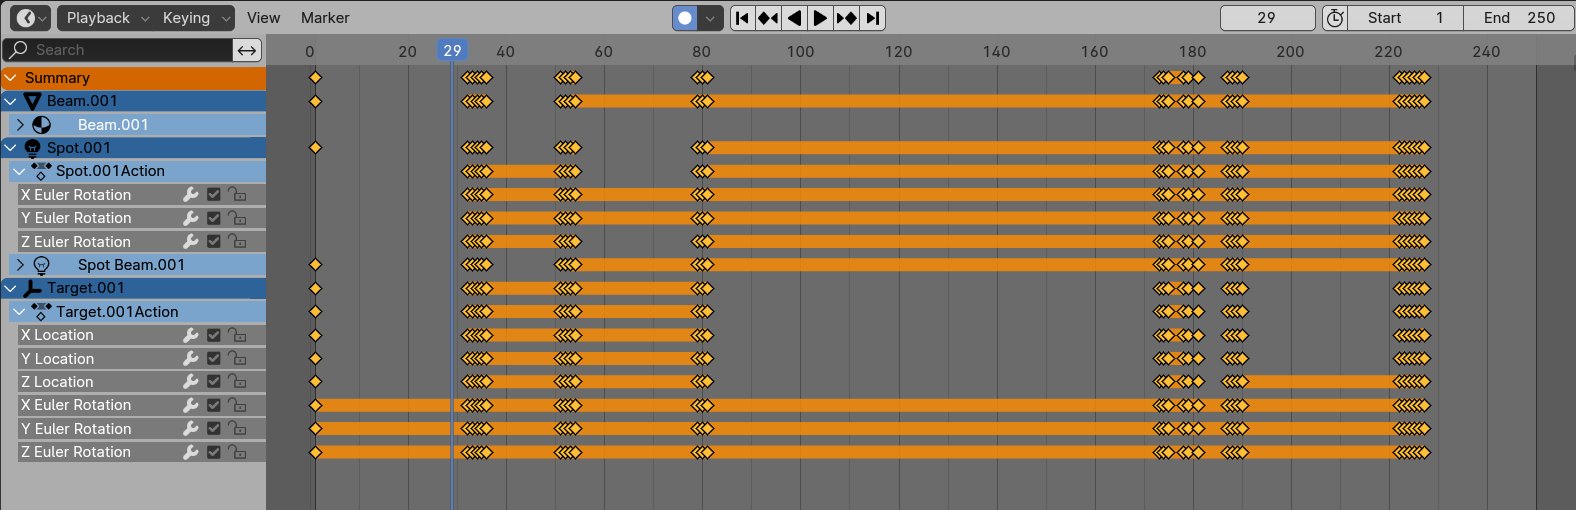The width and height of the screenshot is (1576, 510).
Task: Jump to previous keyframe
Action: tap(768, 18)
